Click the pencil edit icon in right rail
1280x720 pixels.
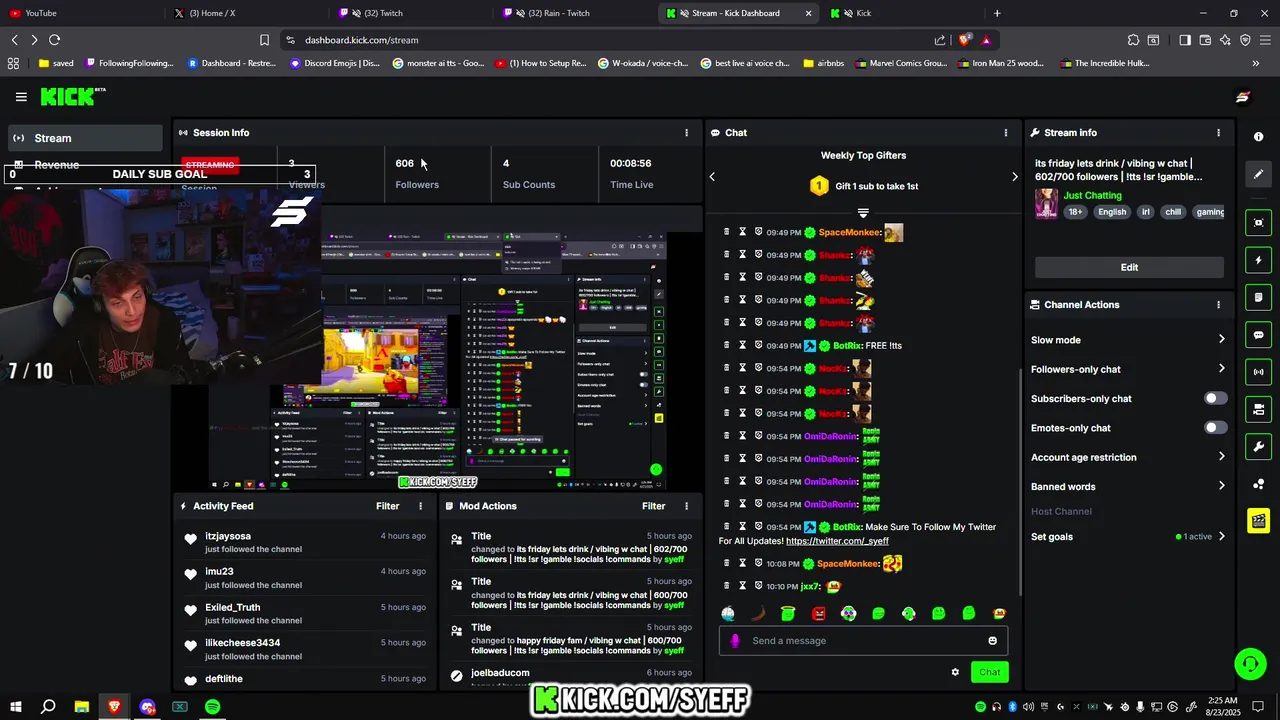click(1258, 174)
